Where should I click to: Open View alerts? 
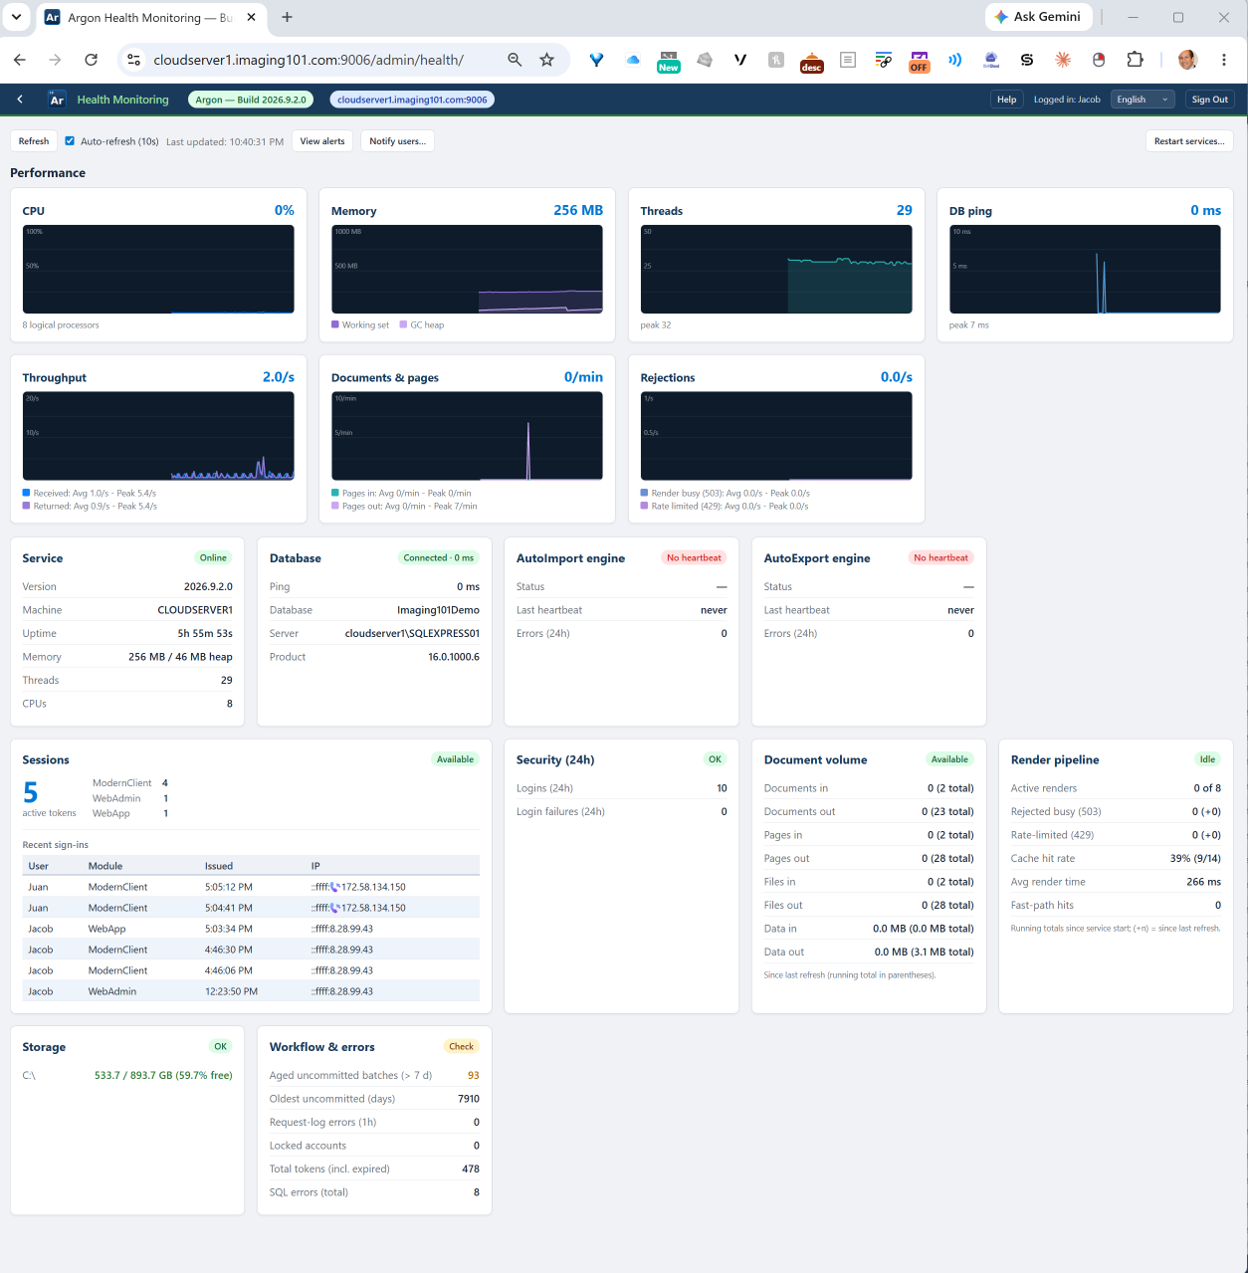click(x=323, y=141)
